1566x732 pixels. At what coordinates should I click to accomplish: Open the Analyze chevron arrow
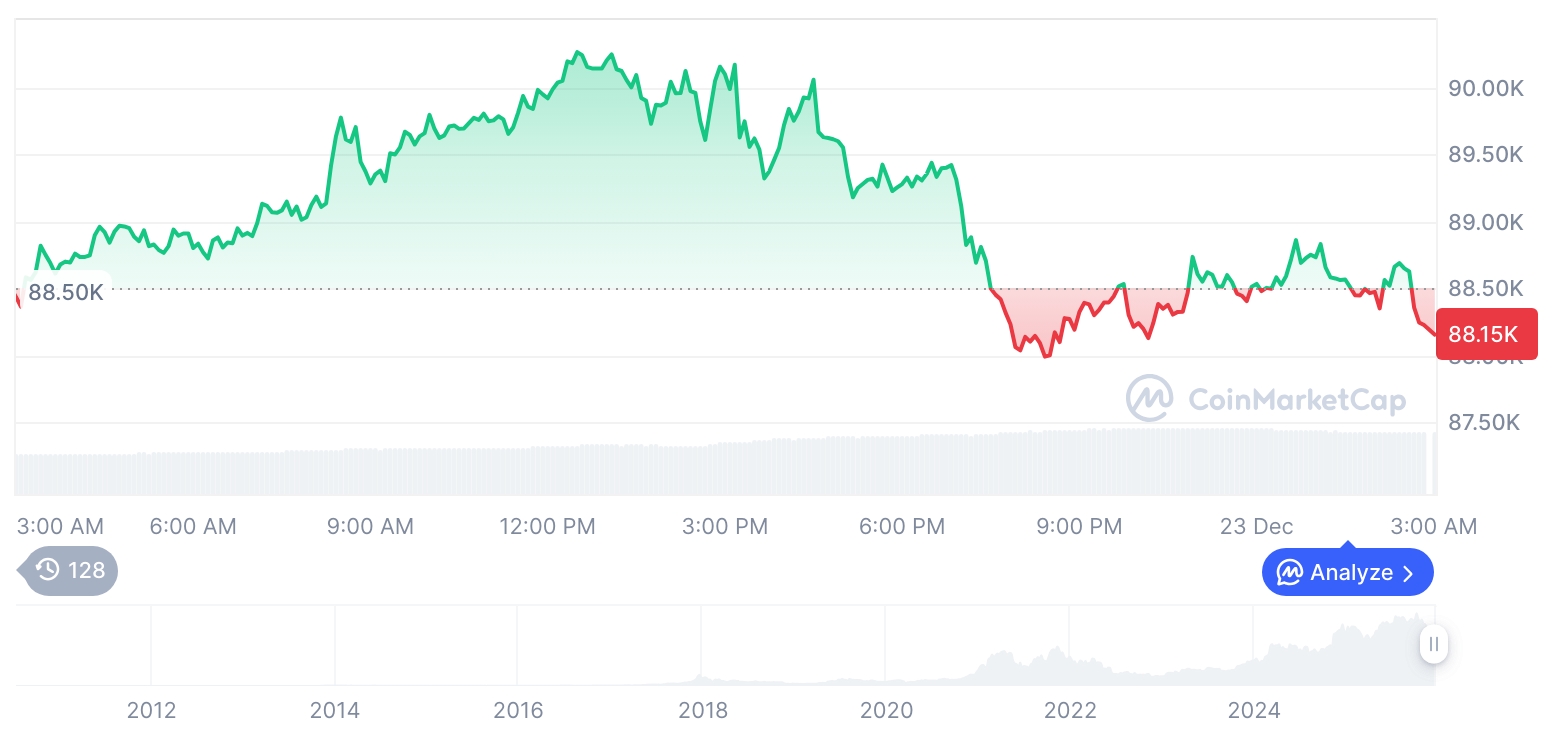pyautogui.click(x=1409, y=573)
